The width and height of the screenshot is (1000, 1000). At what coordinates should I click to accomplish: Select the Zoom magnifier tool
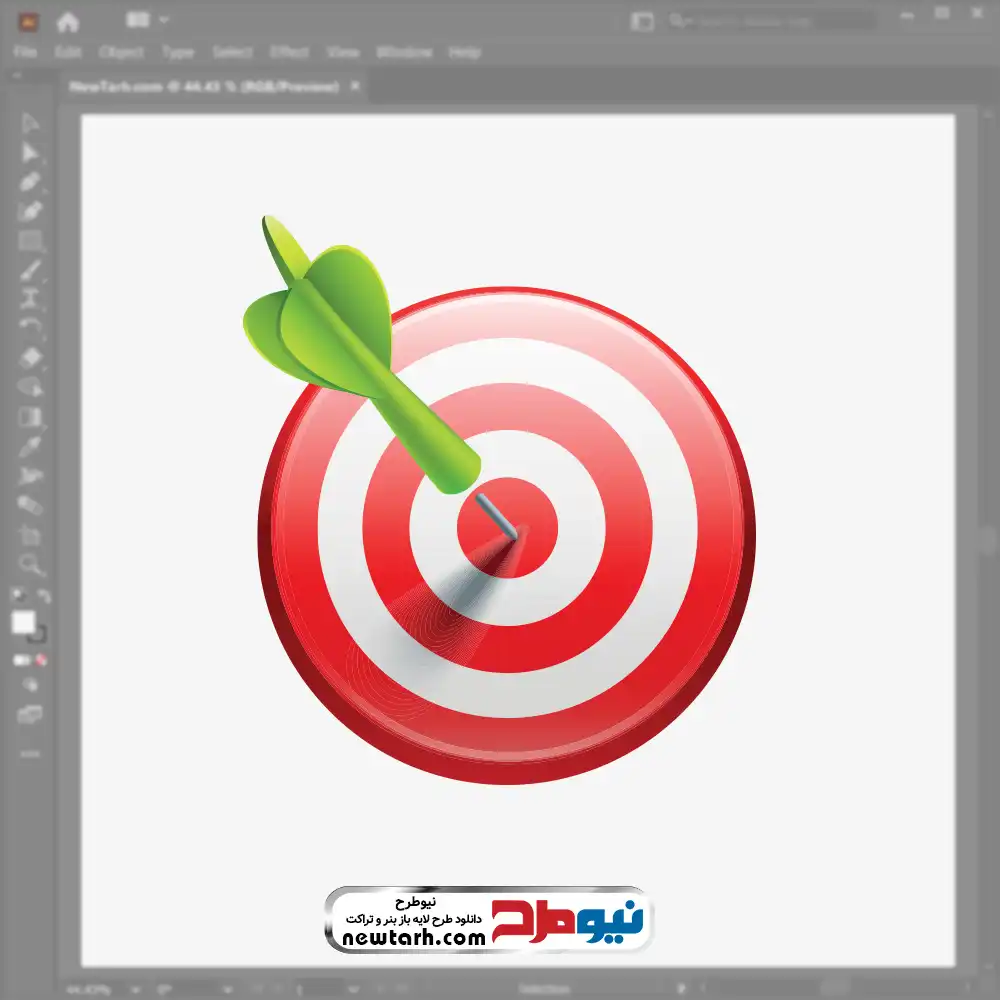point(30,565)
